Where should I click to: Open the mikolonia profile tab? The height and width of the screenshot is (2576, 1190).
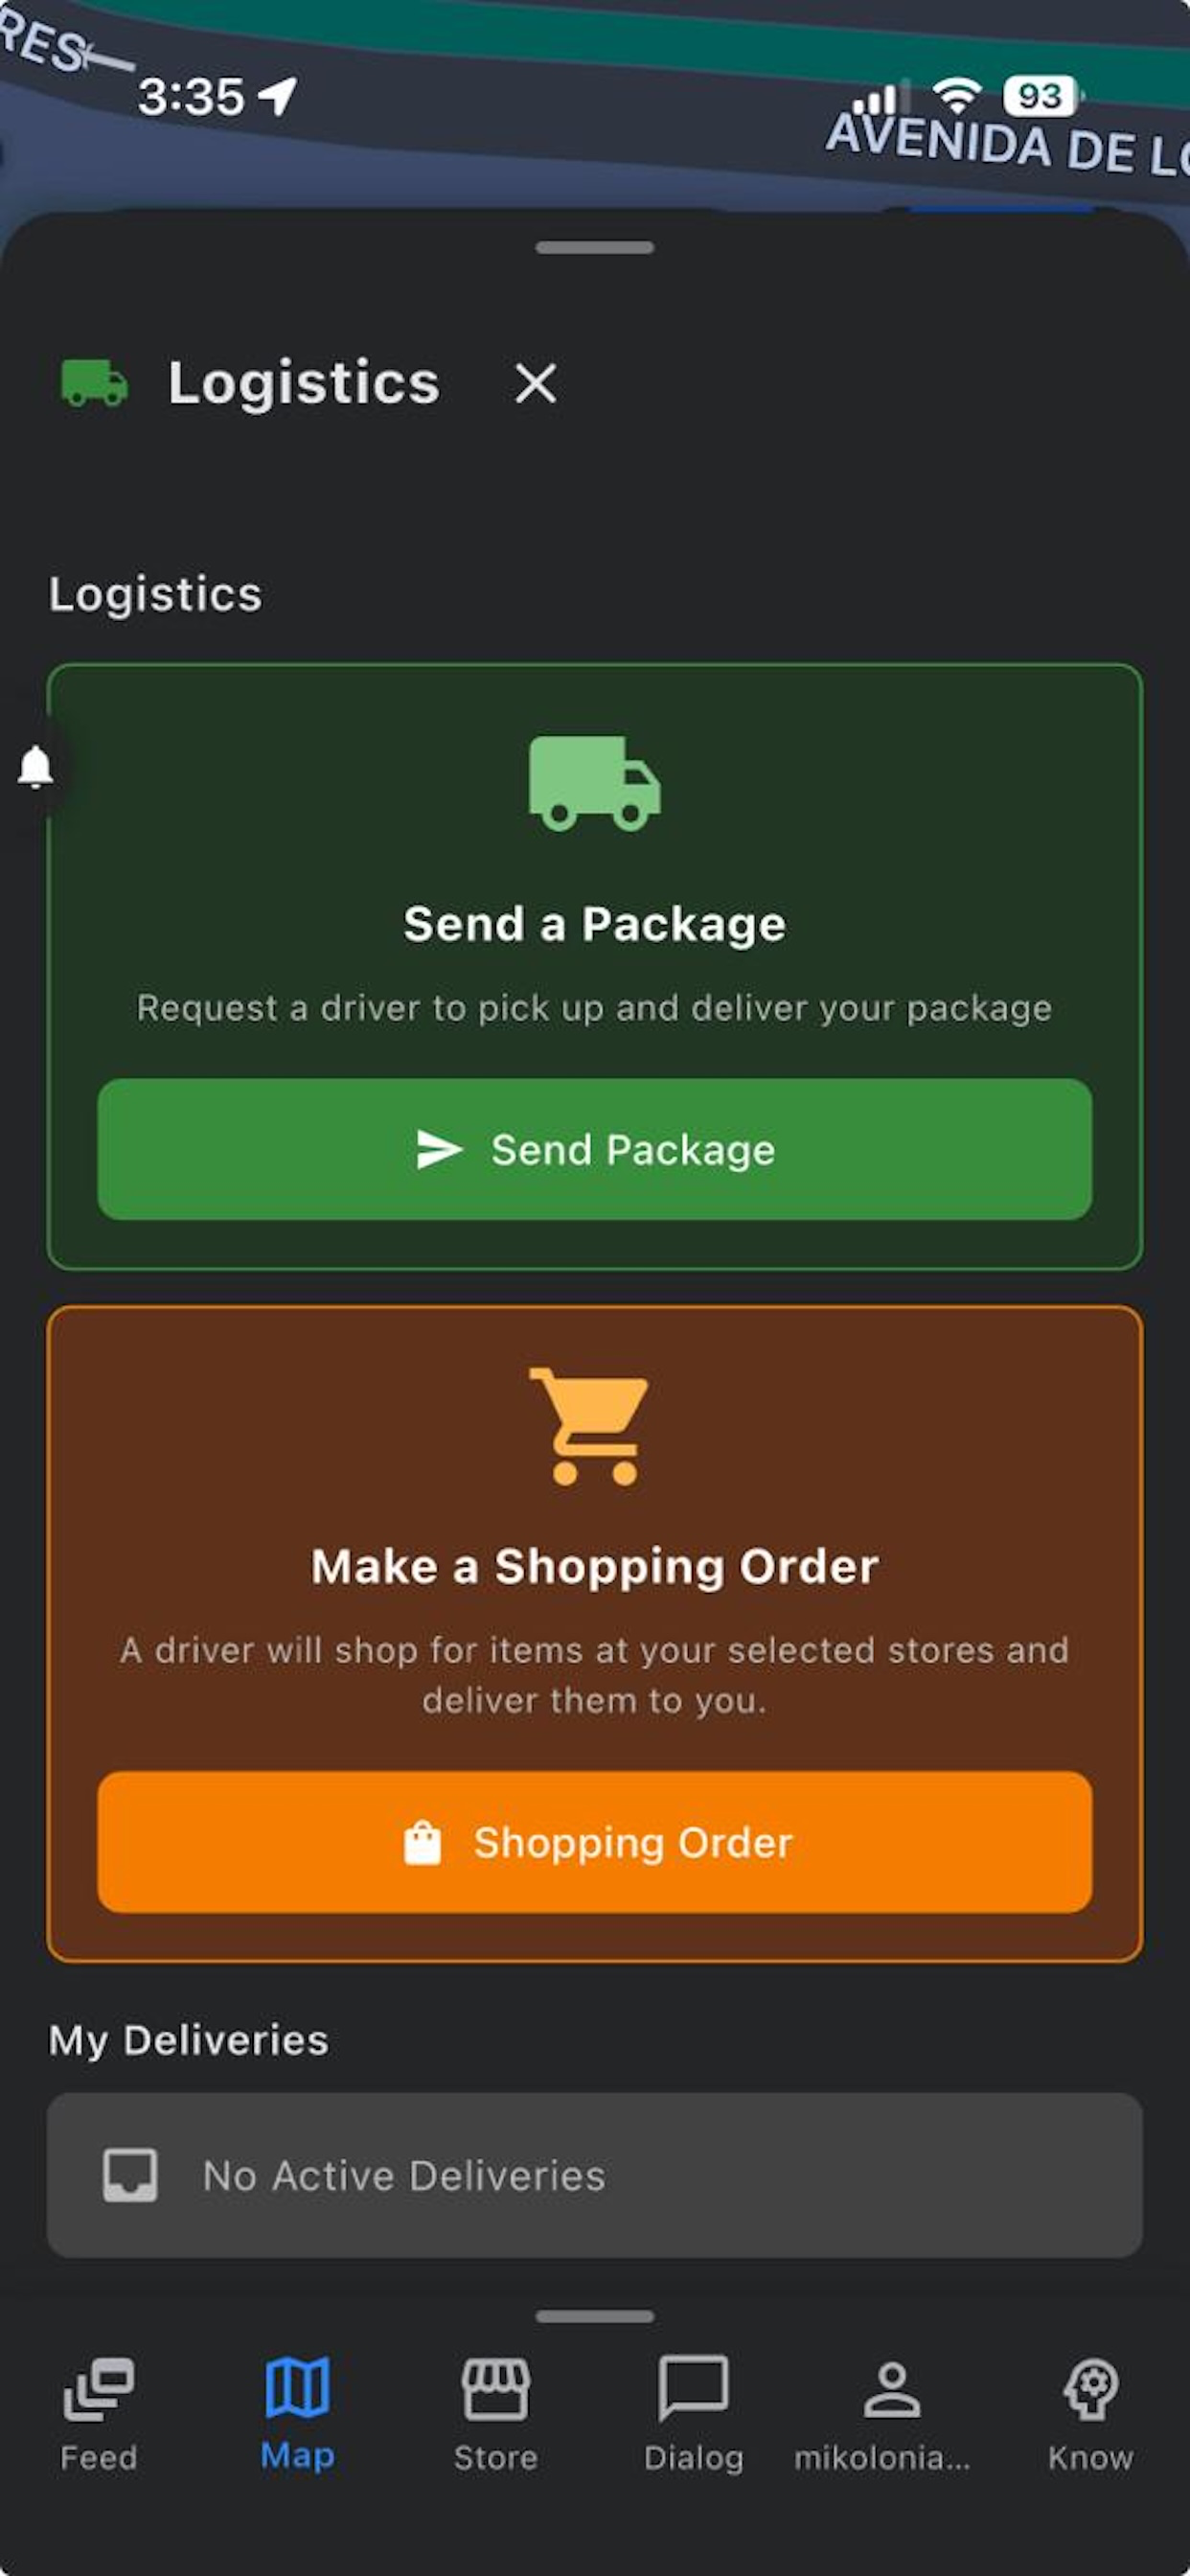pos(882,2415)
